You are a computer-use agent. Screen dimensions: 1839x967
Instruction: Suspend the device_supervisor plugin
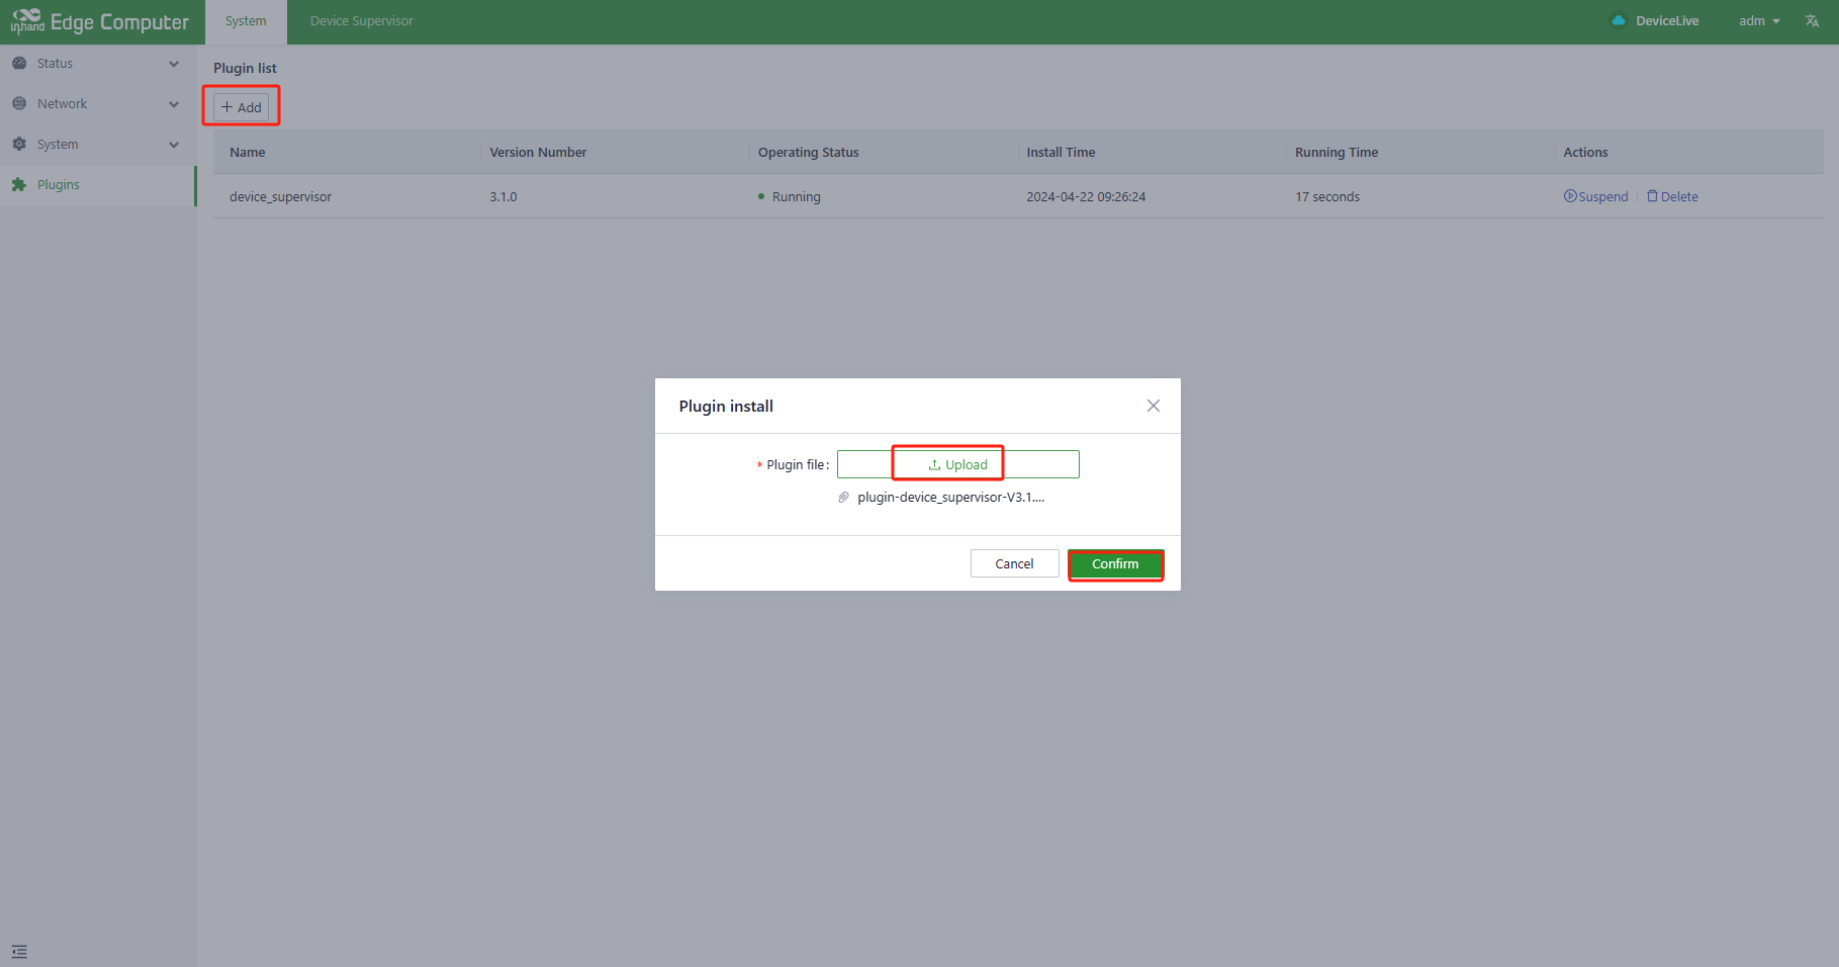coord(1596,197)
